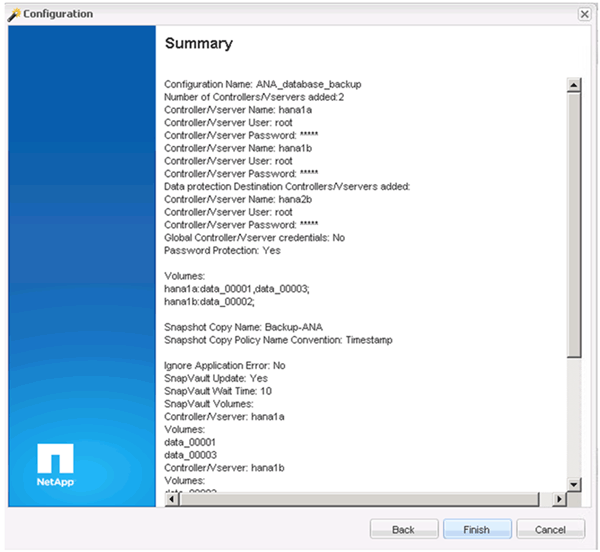Click the vertical scrollbar down arrow

[574, 484]
